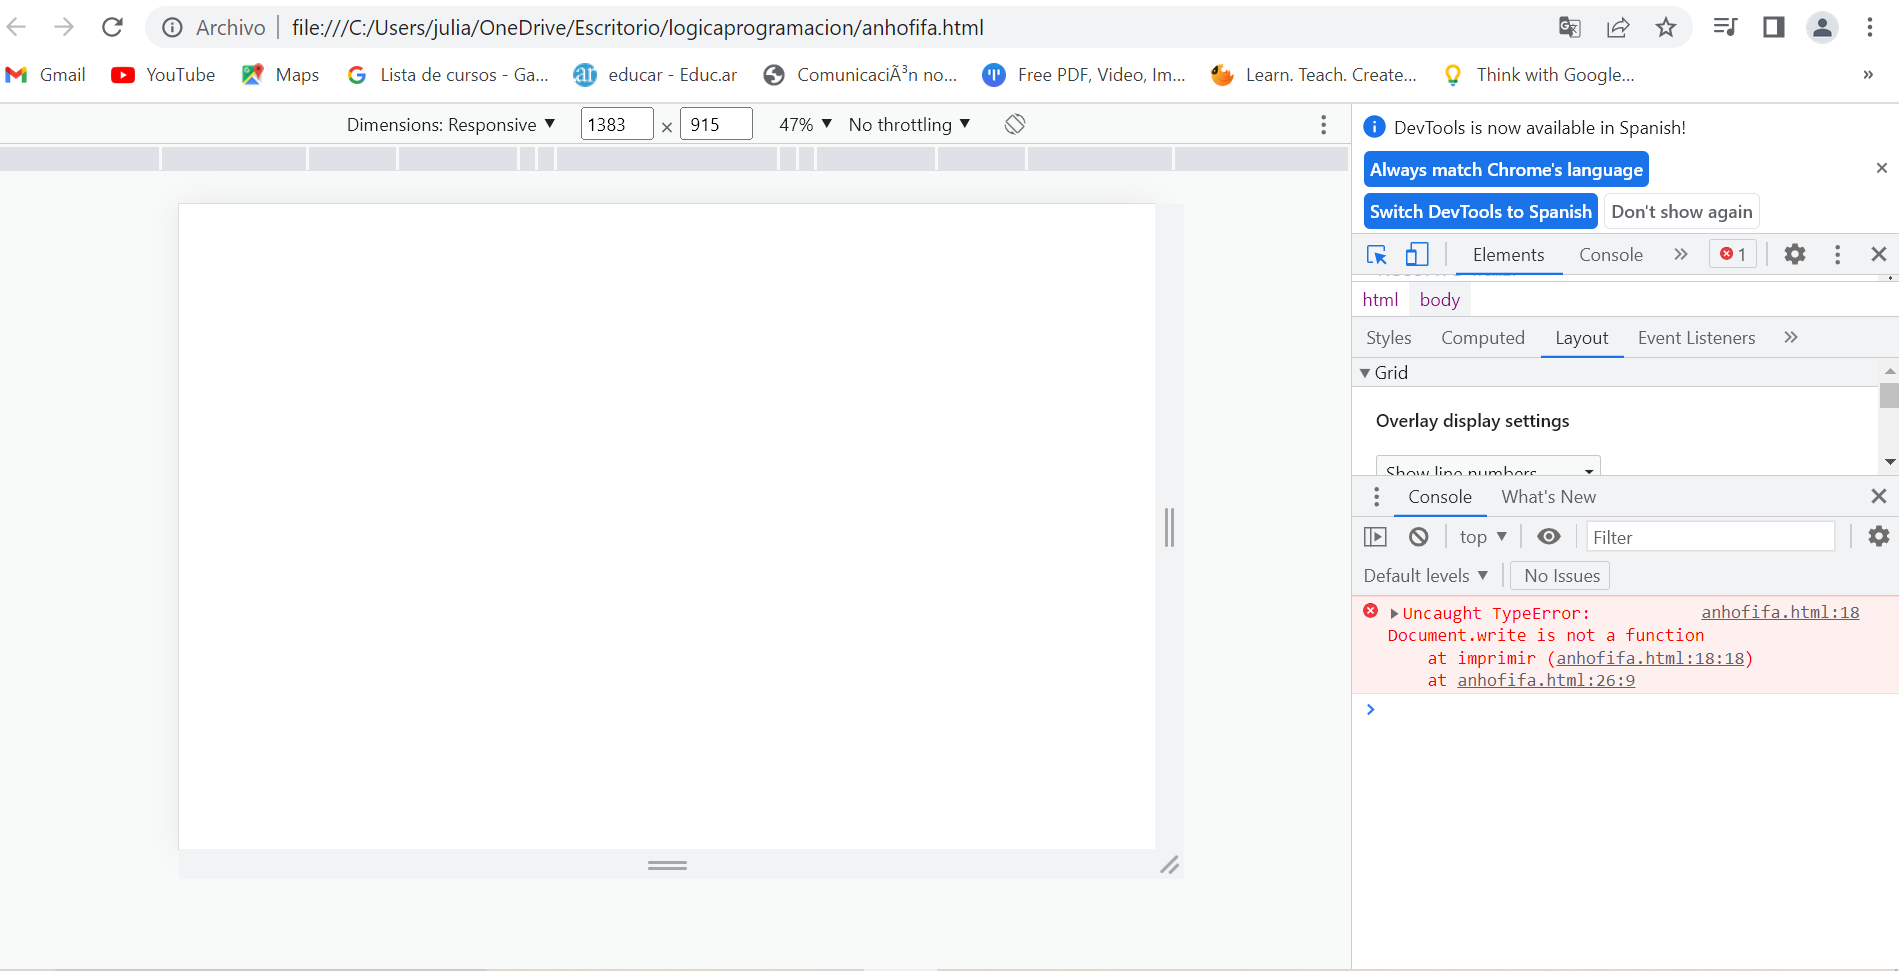Open the 47% zoom dropdown
This screenshot has width=1899, height=971.
805,124
